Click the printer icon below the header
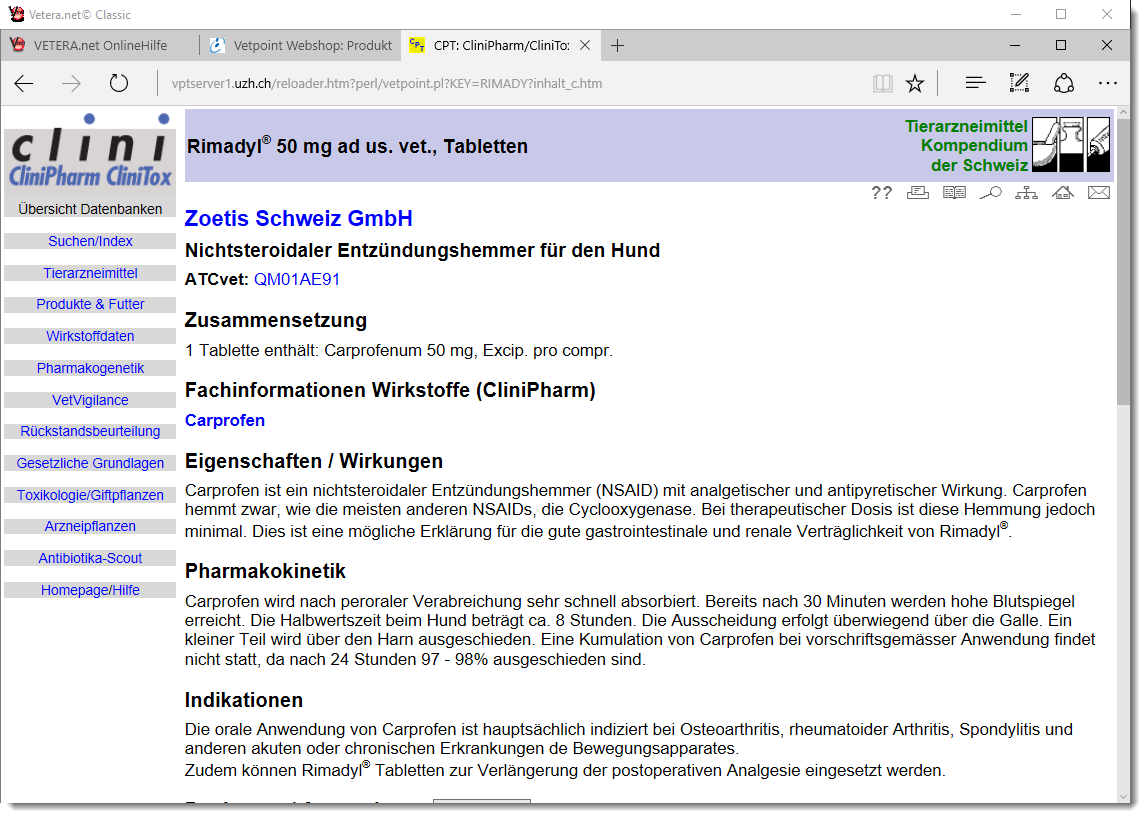The image size is (1146, 818). point(918,193)
